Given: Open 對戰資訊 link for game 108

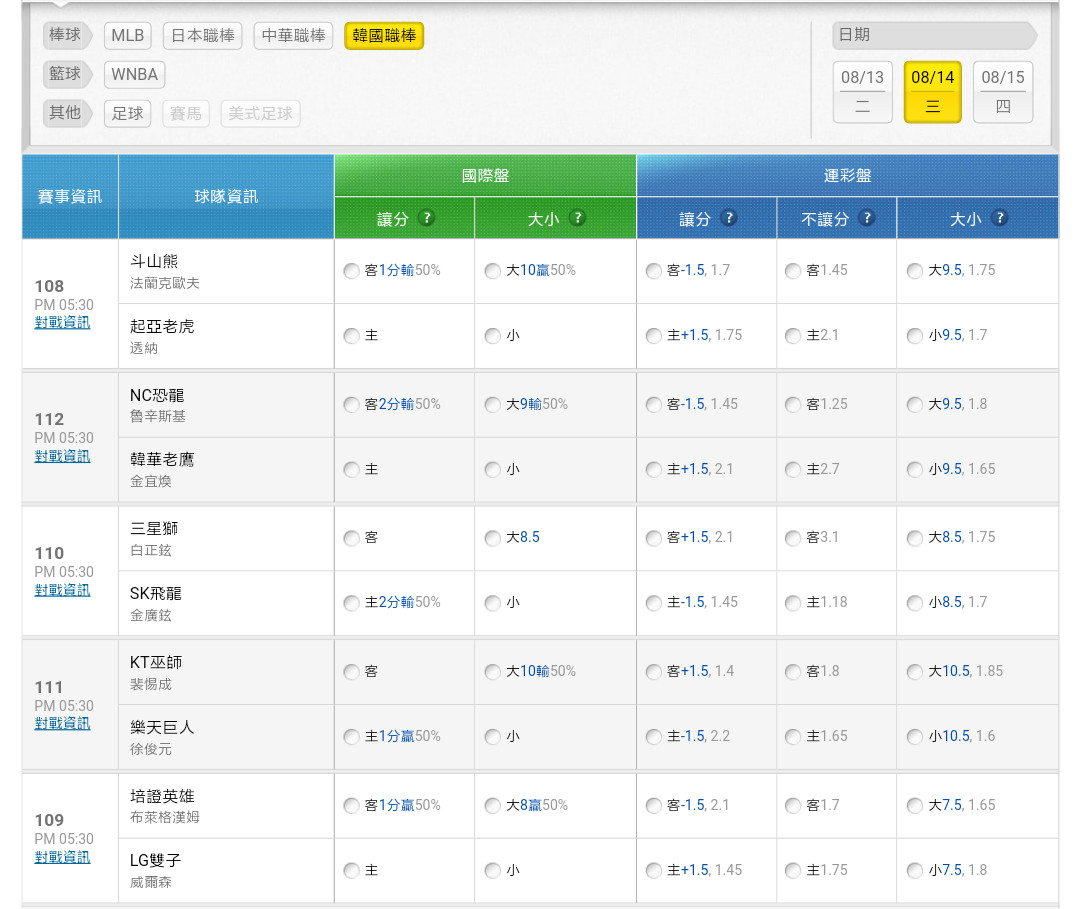Looking at the screenshot, I should pyautogui.click(x=62, y=322).
